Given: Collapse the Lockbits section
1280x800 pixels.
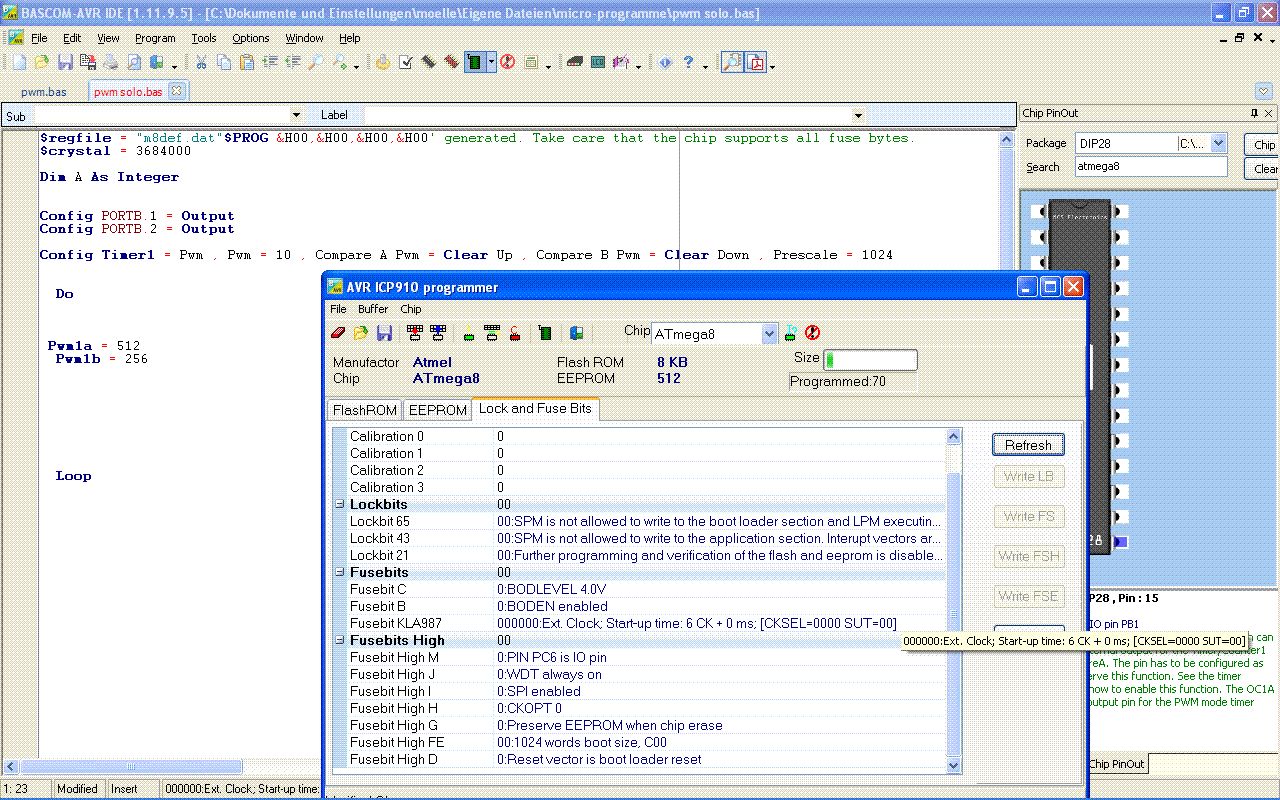Looking at the screenshot, I should tap(340, 505).
